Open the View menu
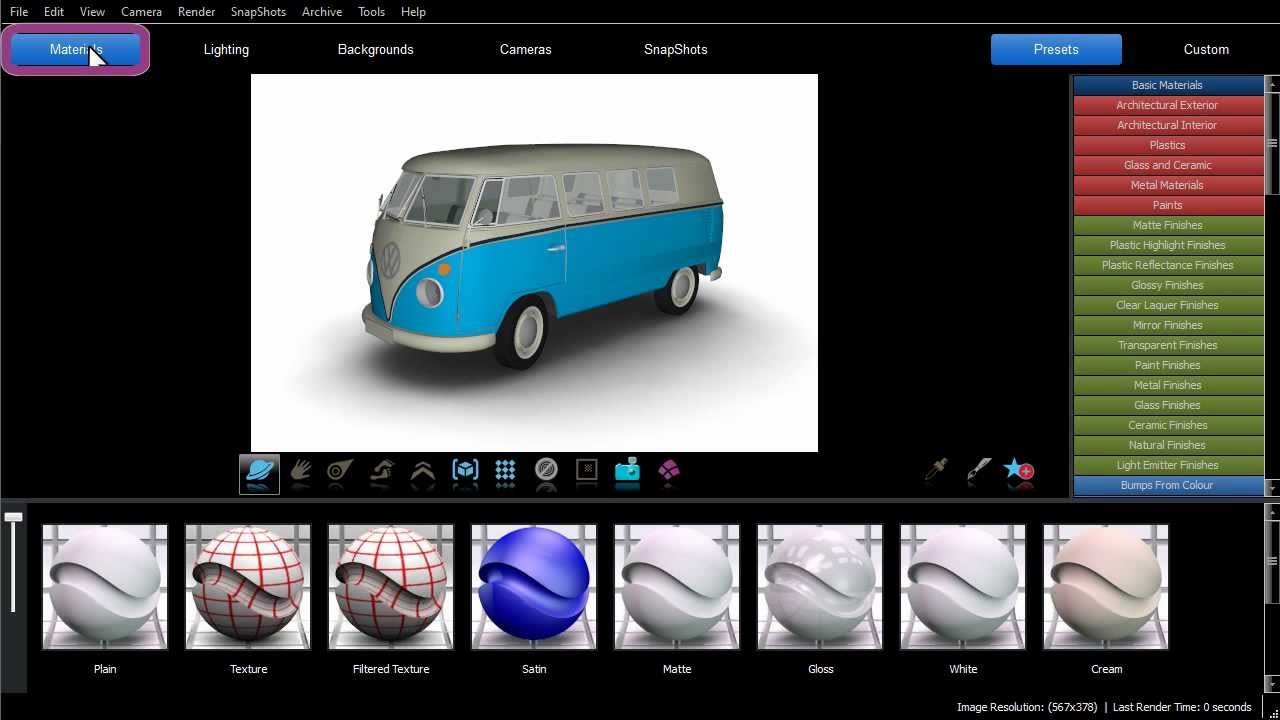The height and width of the screenshot is (720, 1280). click(92, 11)
